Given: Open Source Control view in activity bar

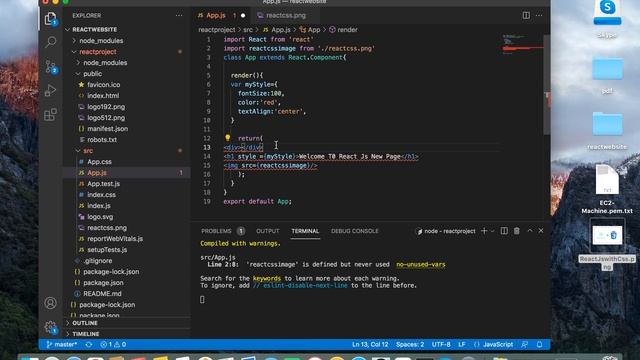Looking at the screenshot, I should click(x=51, y=66).
